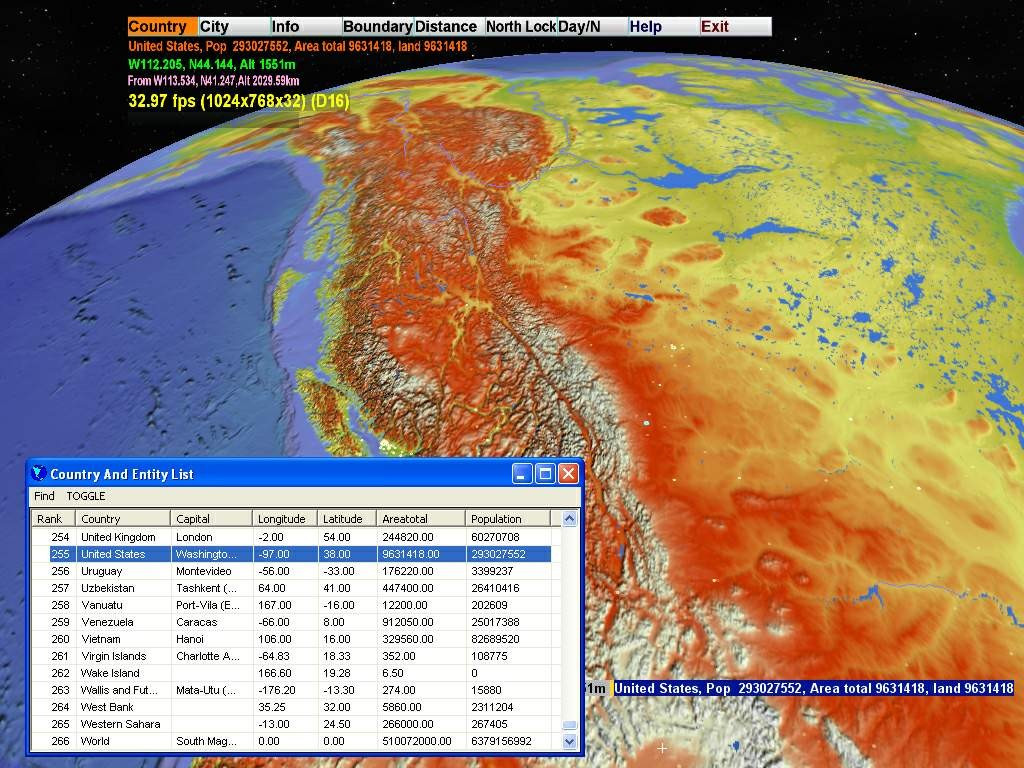Click the list scrollbar thumb
Screen dimensions: 1024x768
click(569, 725)
